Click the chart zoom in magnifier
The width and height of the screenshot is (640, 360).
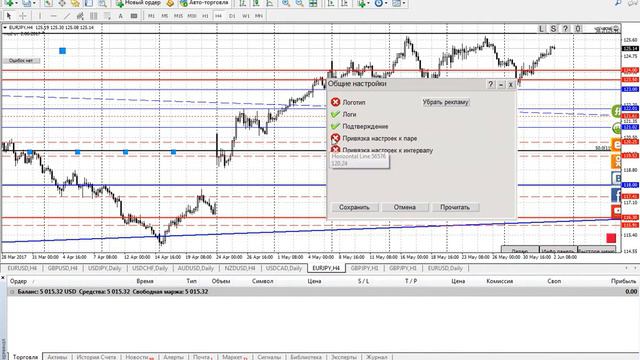(x=286, y=3)
